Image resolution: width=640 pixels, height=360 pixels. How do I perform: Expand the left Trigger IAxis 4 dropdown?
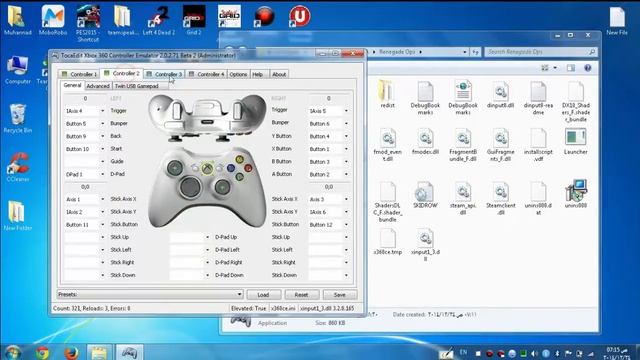pos(102,111)
